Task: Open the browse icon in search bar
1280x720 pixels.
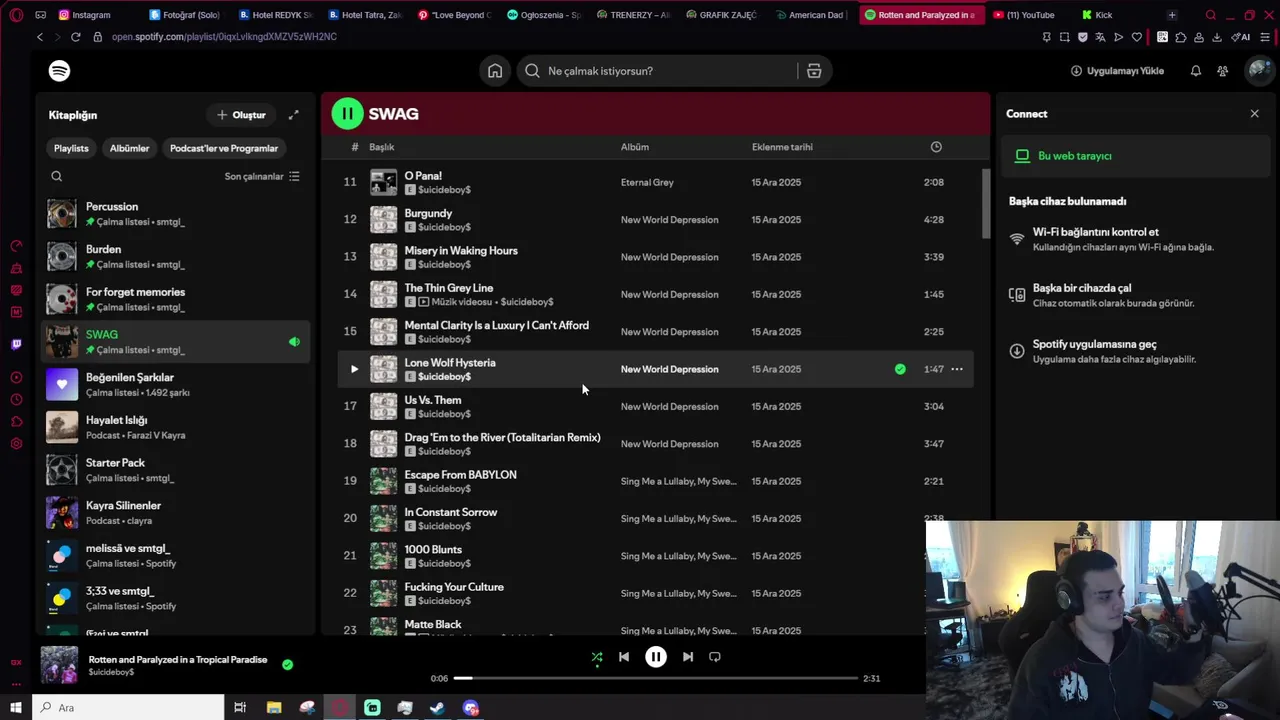Action: [x=814, y=71]
